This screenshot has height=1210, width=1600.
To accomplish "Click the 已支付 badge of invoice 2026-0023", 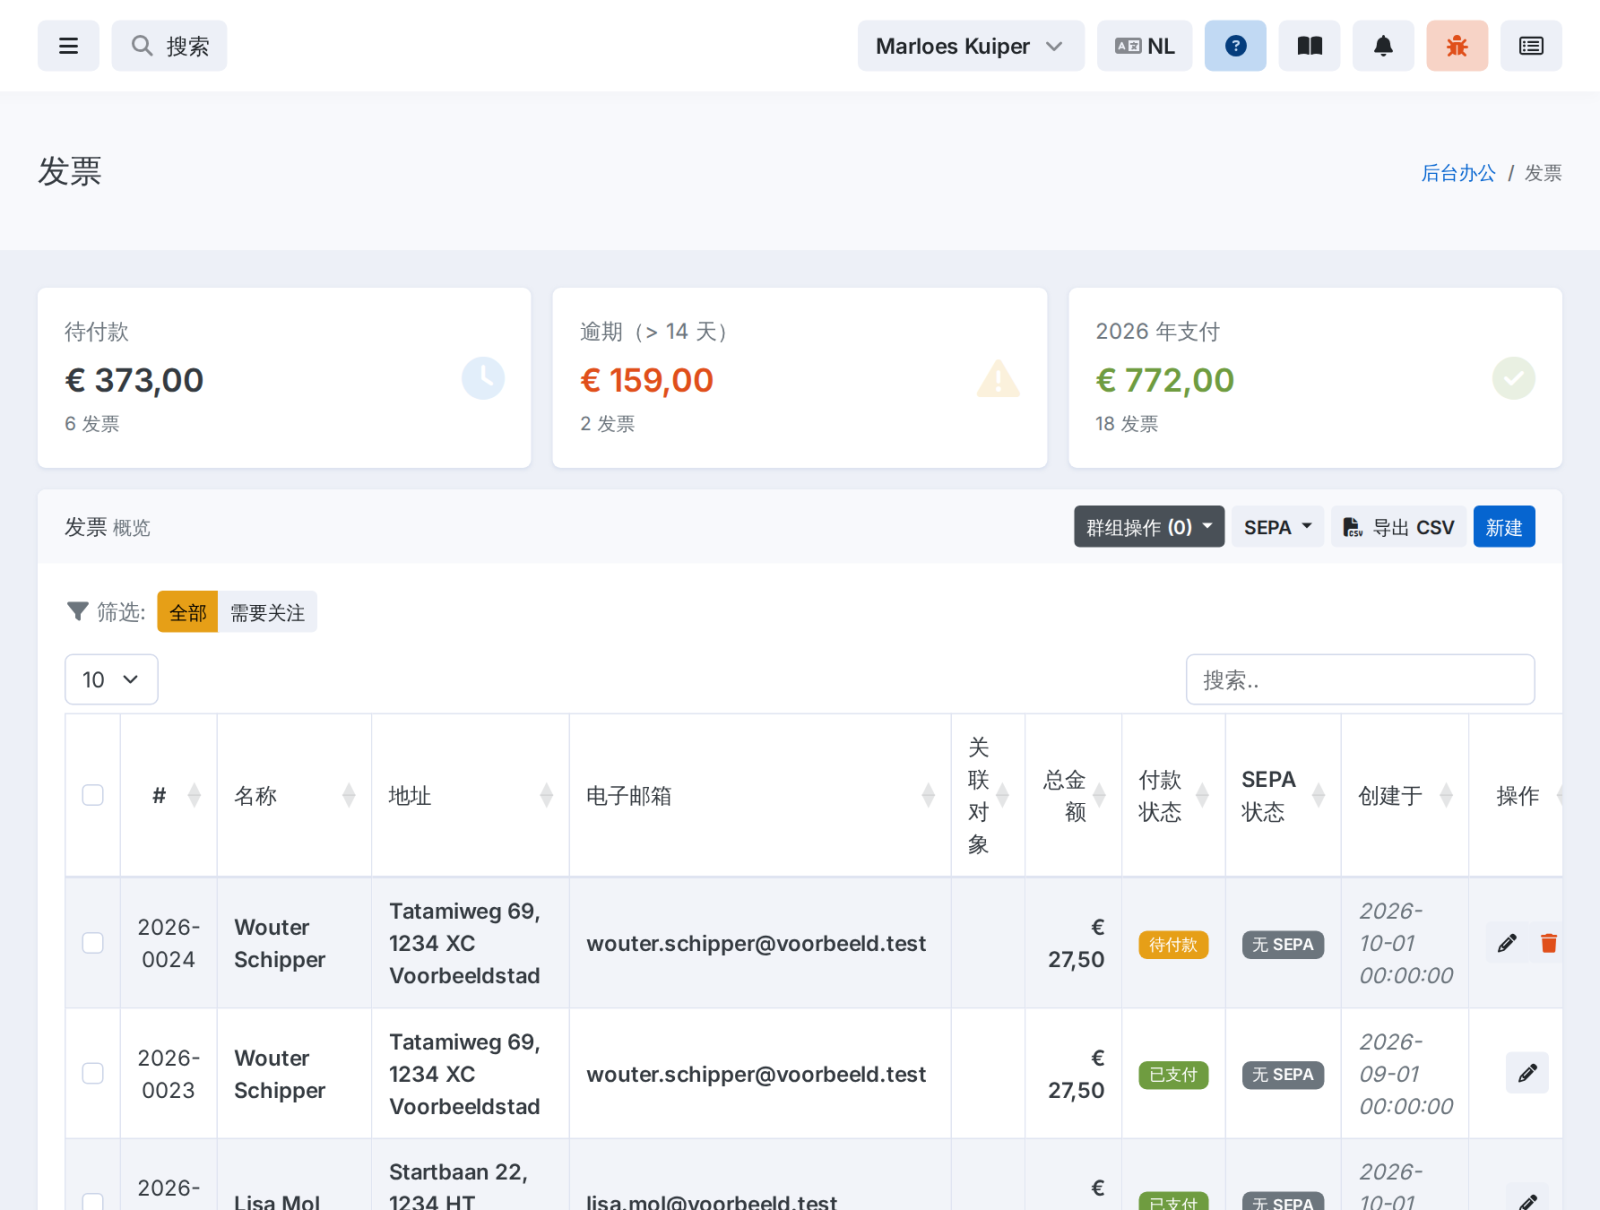I will click(1173, 1075).
